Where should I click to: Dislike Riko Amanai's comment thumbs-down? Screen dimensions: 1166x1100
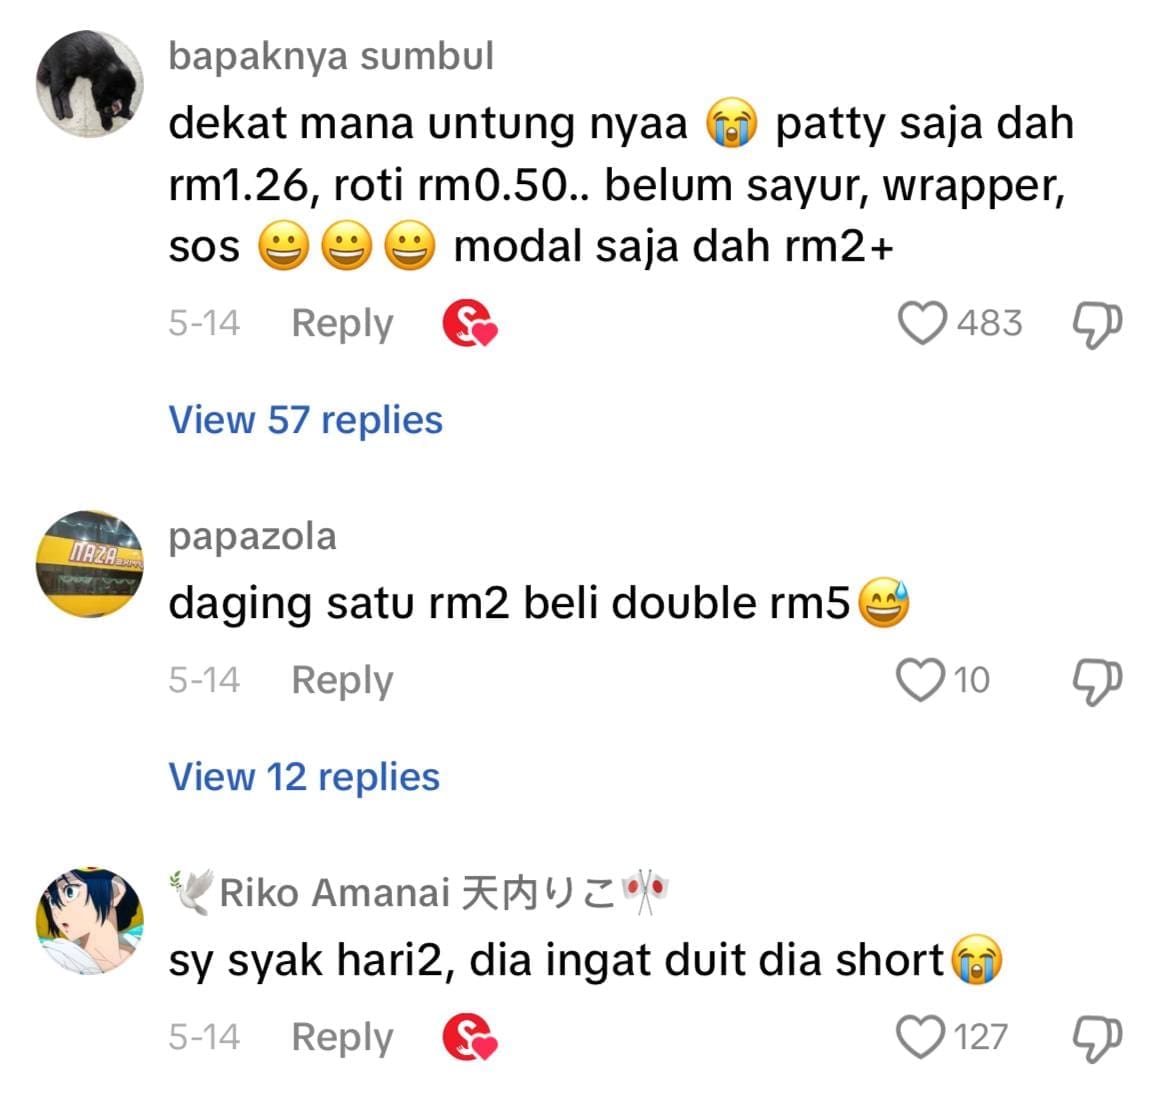click(1097, 1039)
